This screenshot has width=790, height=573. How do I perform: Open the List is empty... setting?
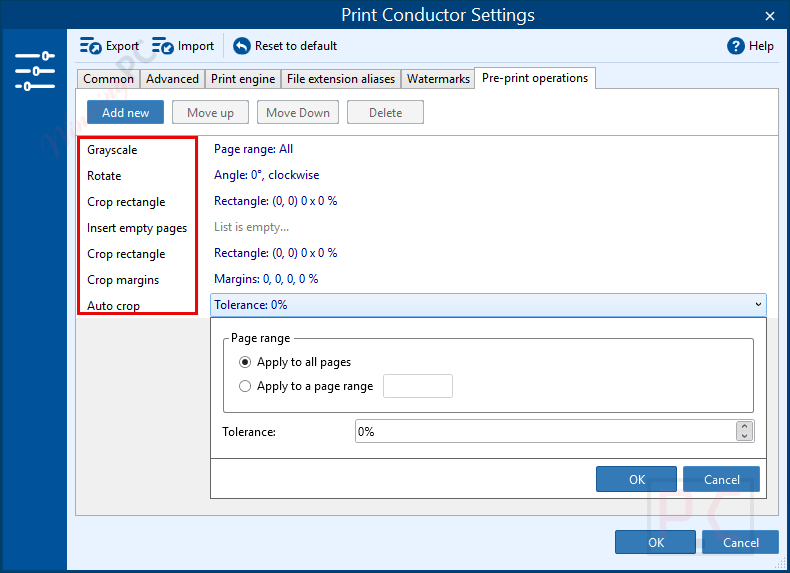[x=251, y=227]
